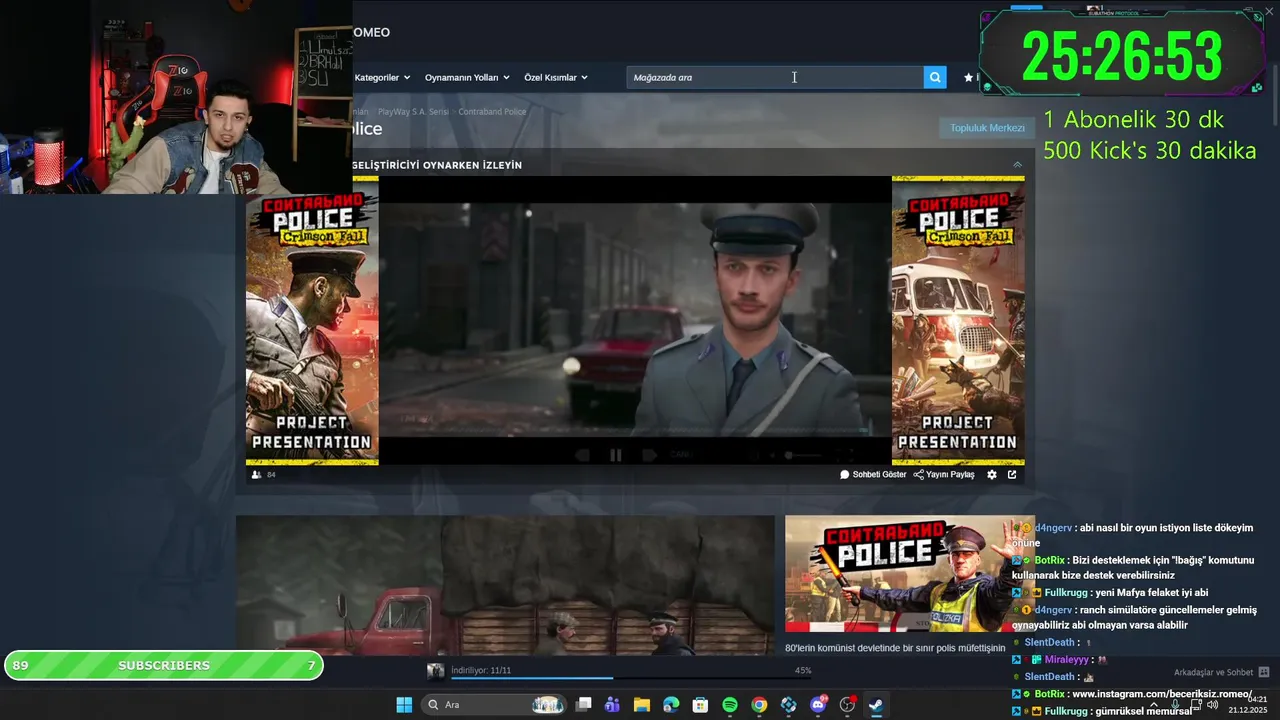The image size is (1280, 720).
Task: Pause the developer broadcast video
Action: 615,455
